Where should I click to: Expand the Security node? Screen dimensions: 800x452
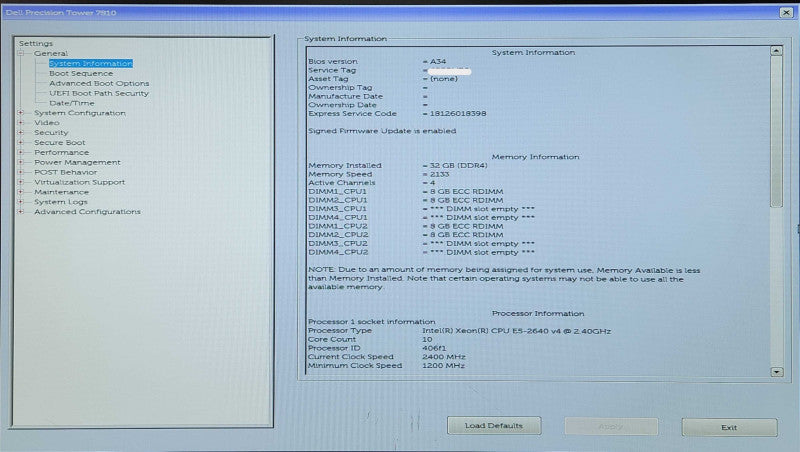coord(21,132)
